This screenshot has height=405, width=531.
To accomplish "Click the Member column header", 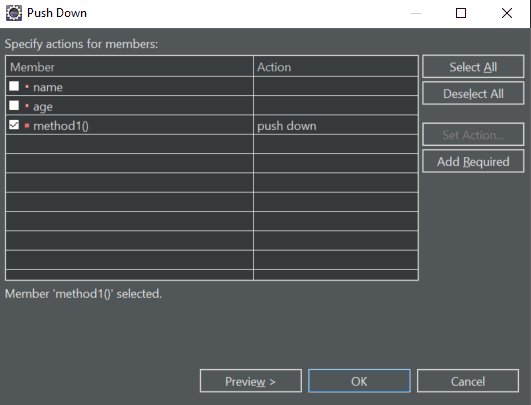I will click(x=129, y=67).
